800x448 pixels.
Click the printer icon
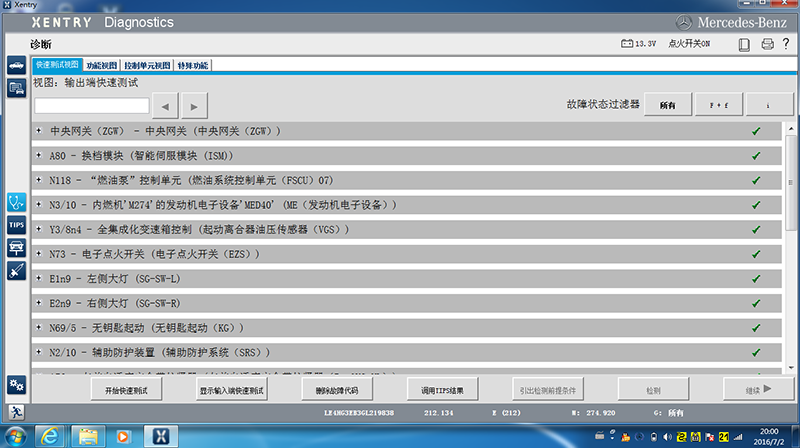tap(767, 44)
